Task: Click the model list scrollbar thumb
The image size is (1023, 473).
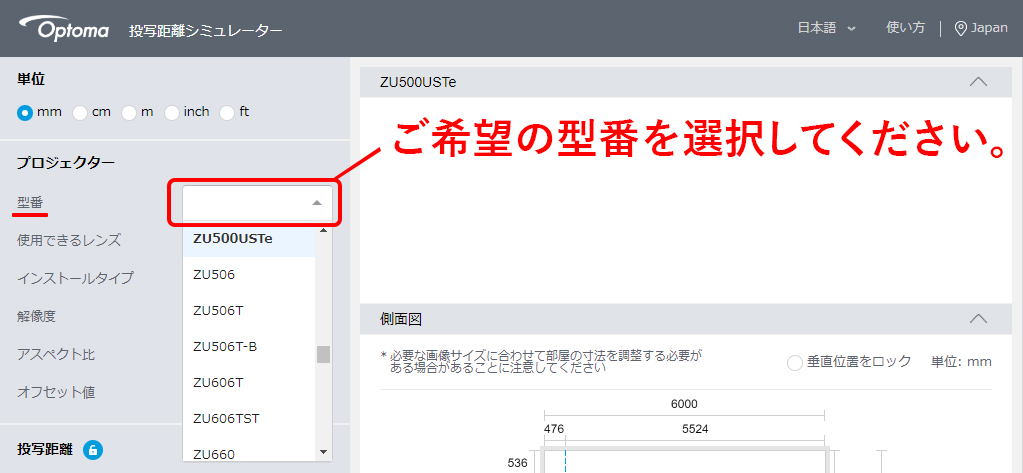Action: click(323, 355)
